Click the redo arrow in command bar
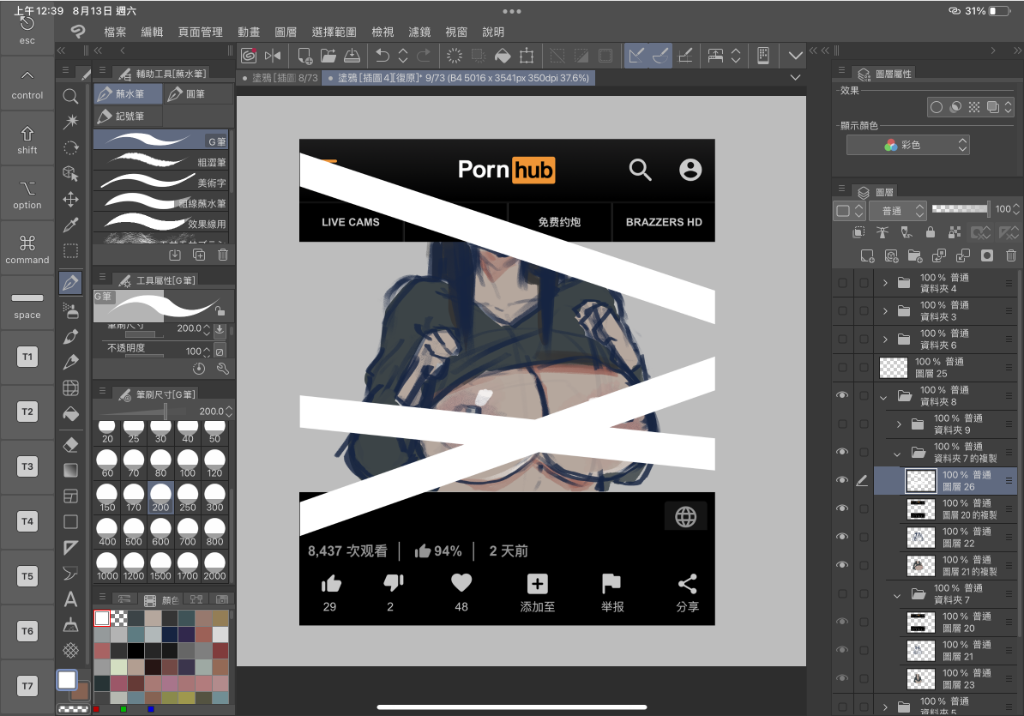The width and height of the screenshot is (1024, 716). click(x=424, y=56)
